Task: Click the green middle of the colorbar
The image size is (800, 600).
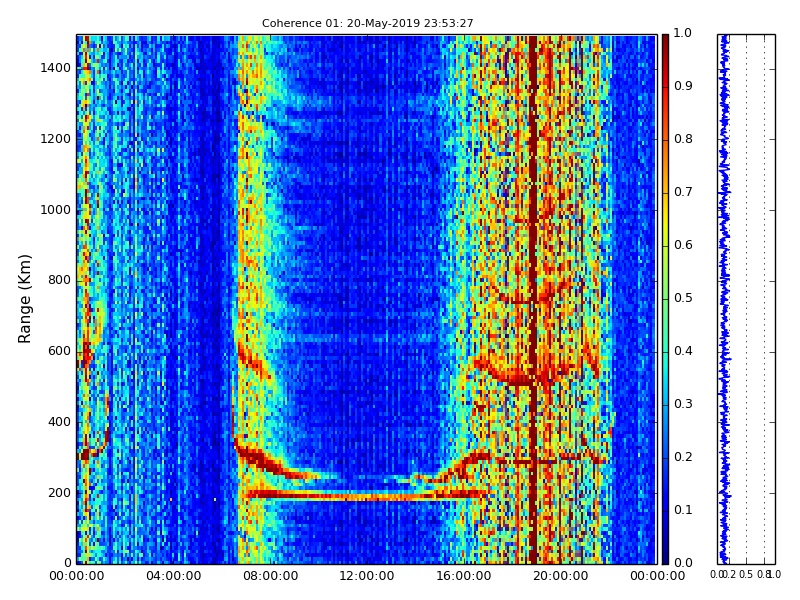Action: pyautogui.click(x=665, y=299)
